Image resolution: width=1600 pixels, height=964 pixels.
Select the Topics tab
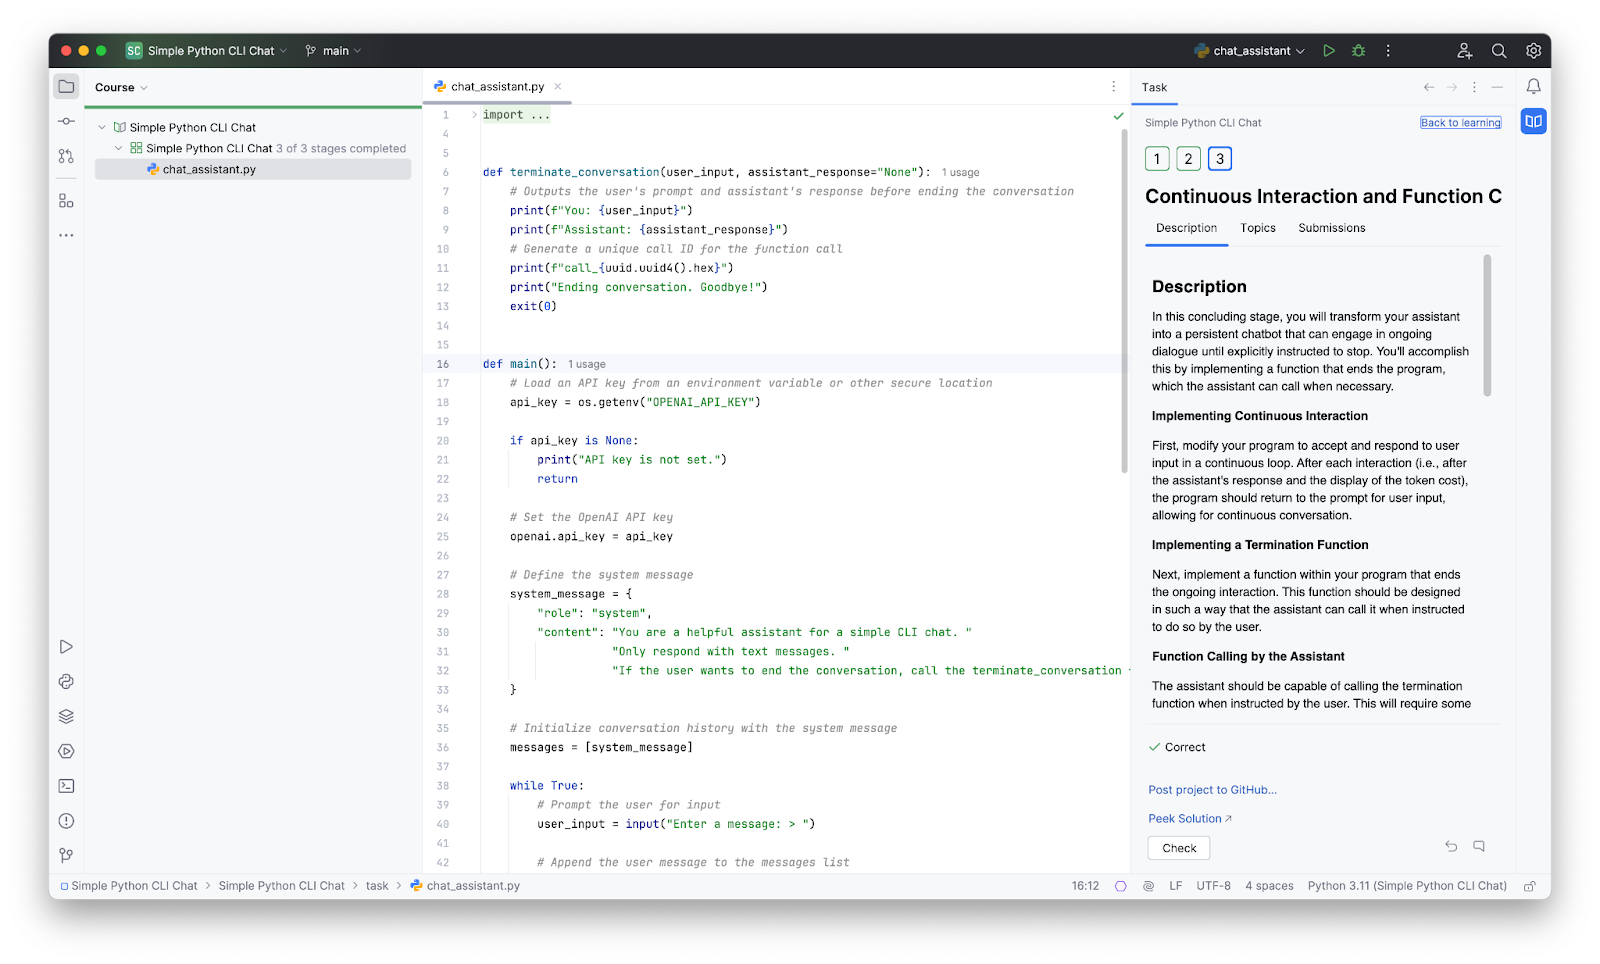point(1258,228)
